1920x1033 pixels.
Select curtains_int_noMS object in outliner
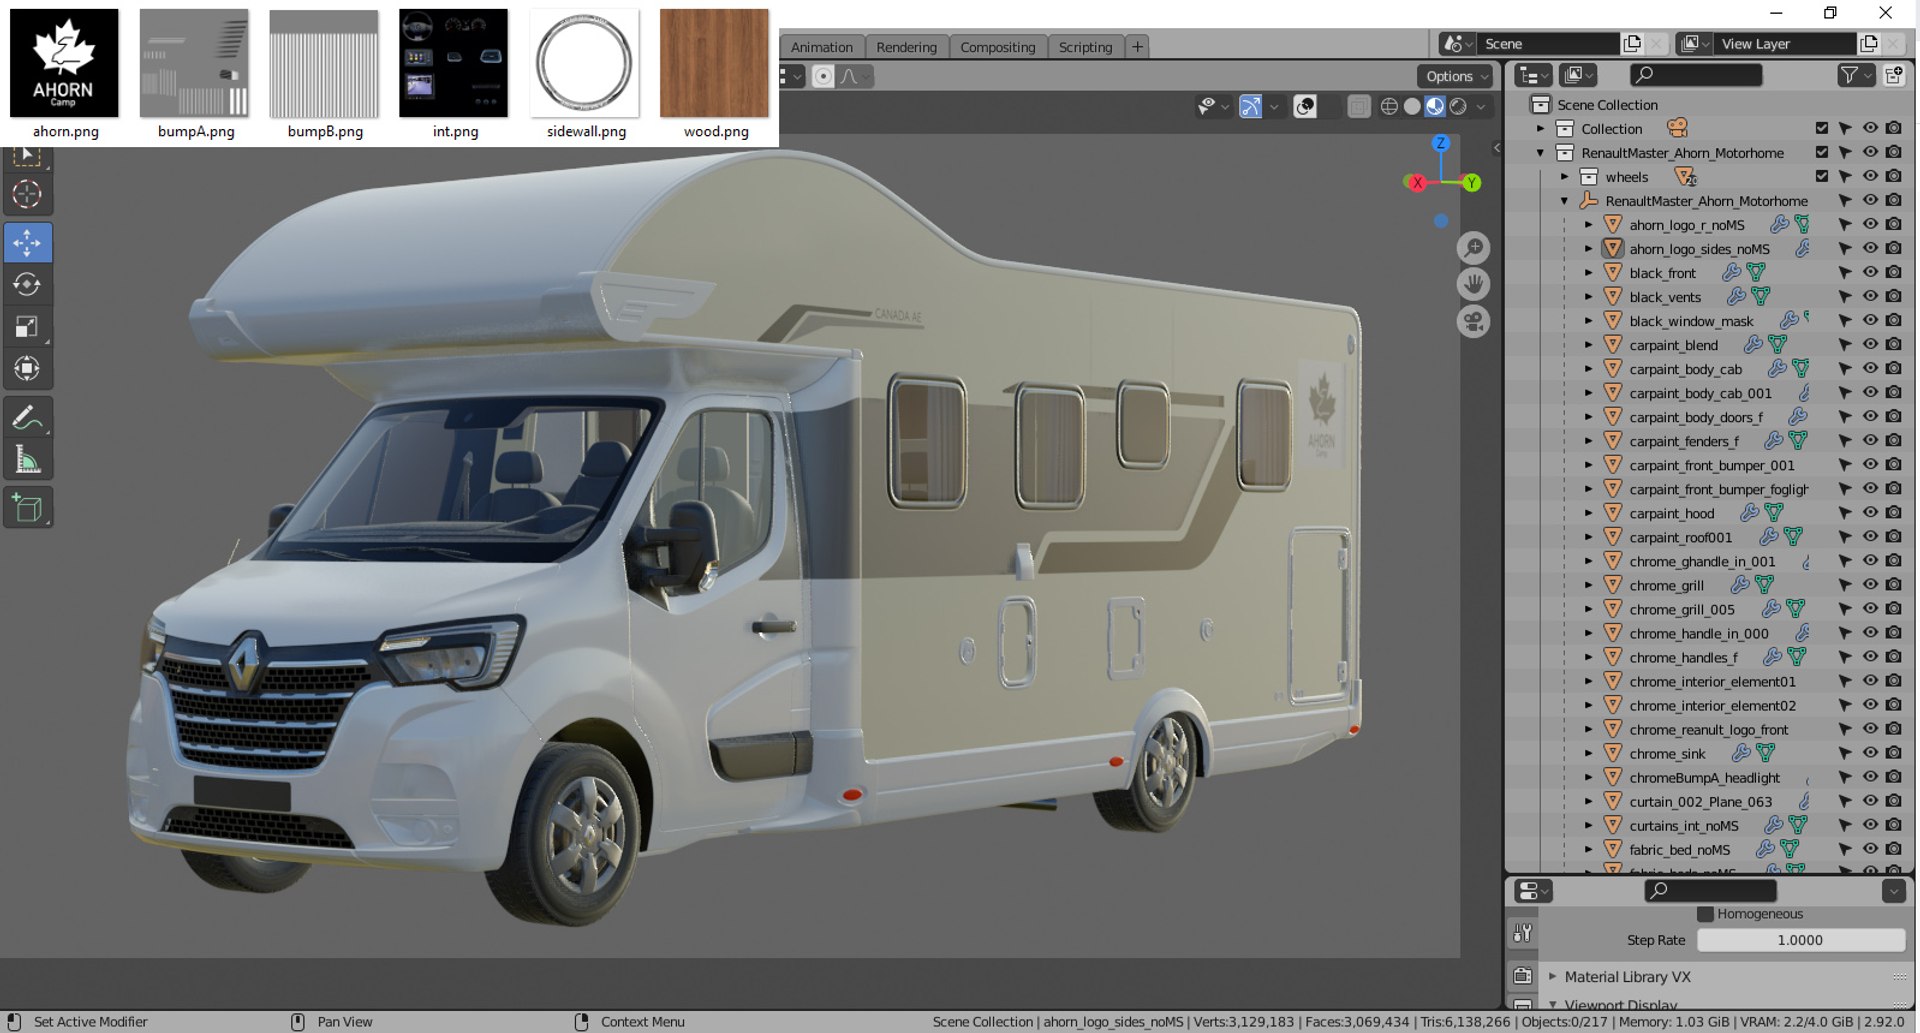[x=1683, y=826]
